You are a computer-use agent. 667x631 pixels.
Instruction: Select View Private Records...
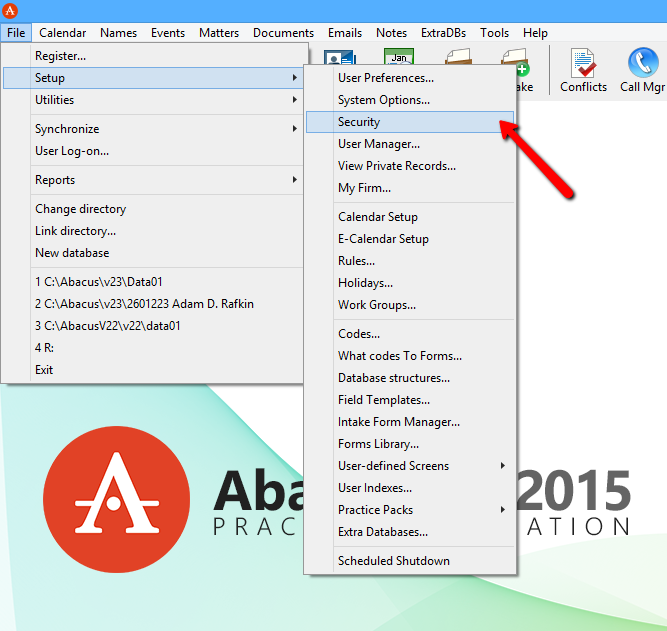[x=410, y=166]
